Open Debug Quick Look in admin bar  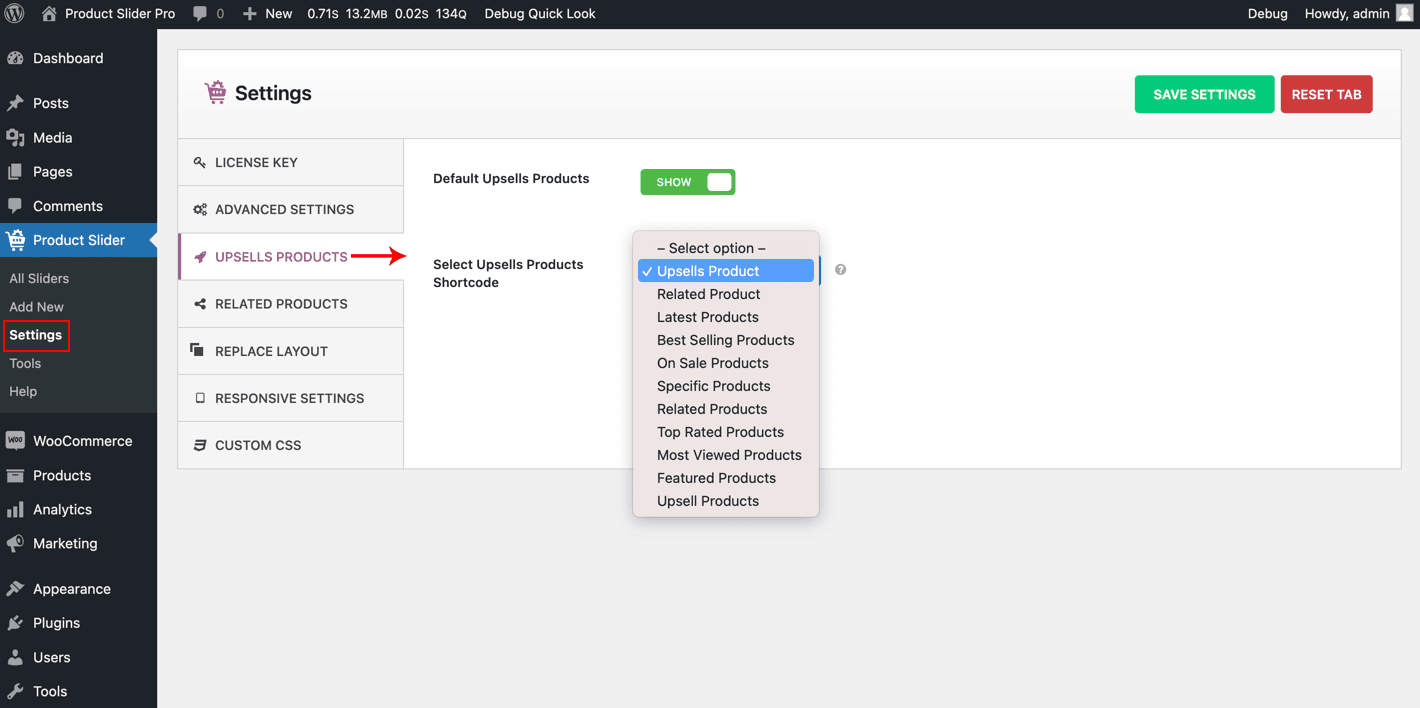[x=539, y=14]
